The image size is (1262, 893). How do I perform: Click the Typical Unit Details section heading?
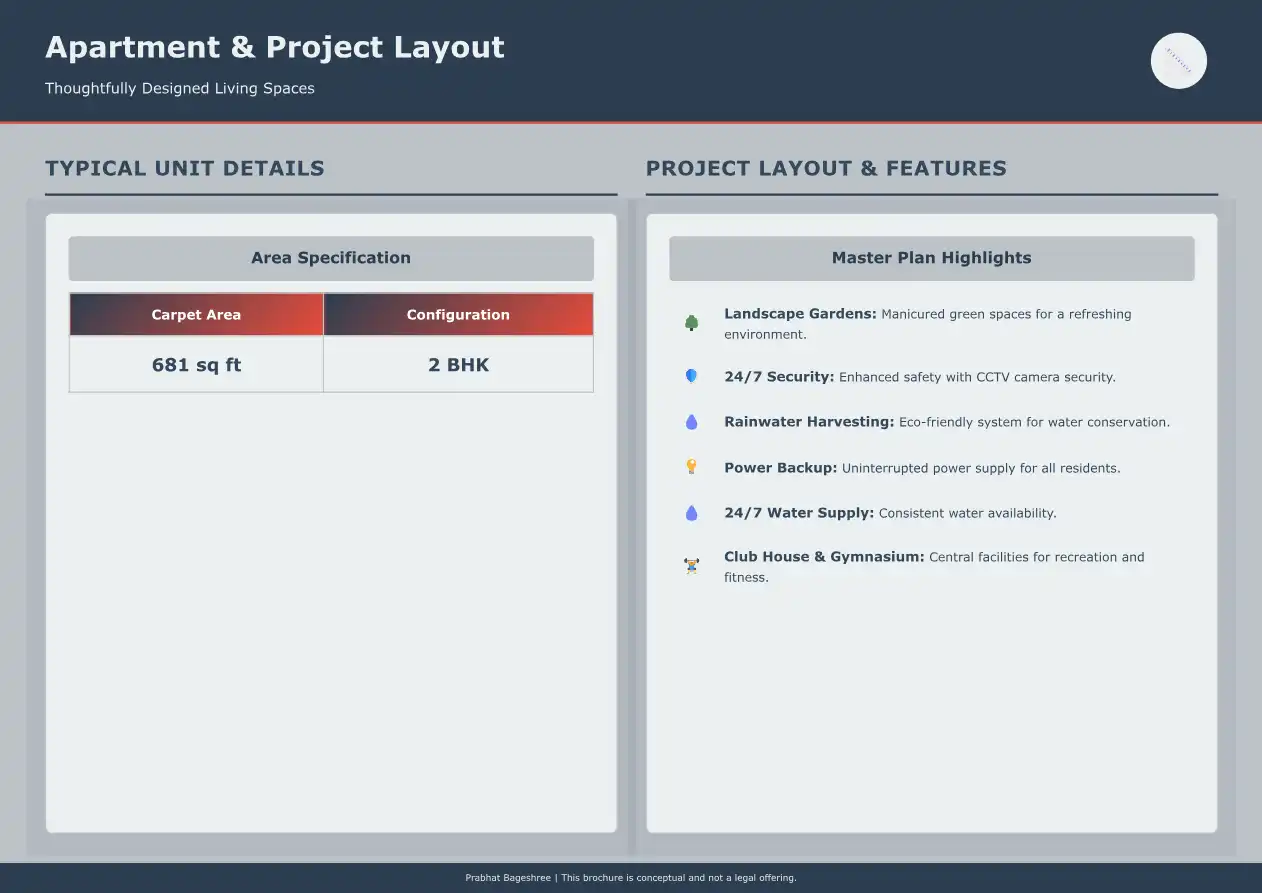185,168
